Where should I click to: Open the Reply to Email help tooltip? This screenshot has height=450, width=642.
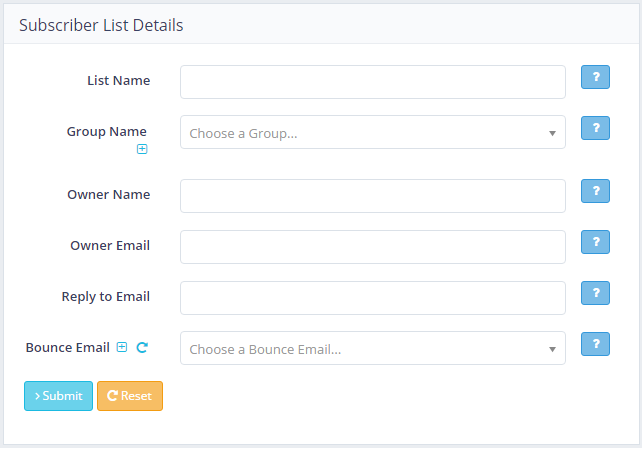(x=595, y=293)
